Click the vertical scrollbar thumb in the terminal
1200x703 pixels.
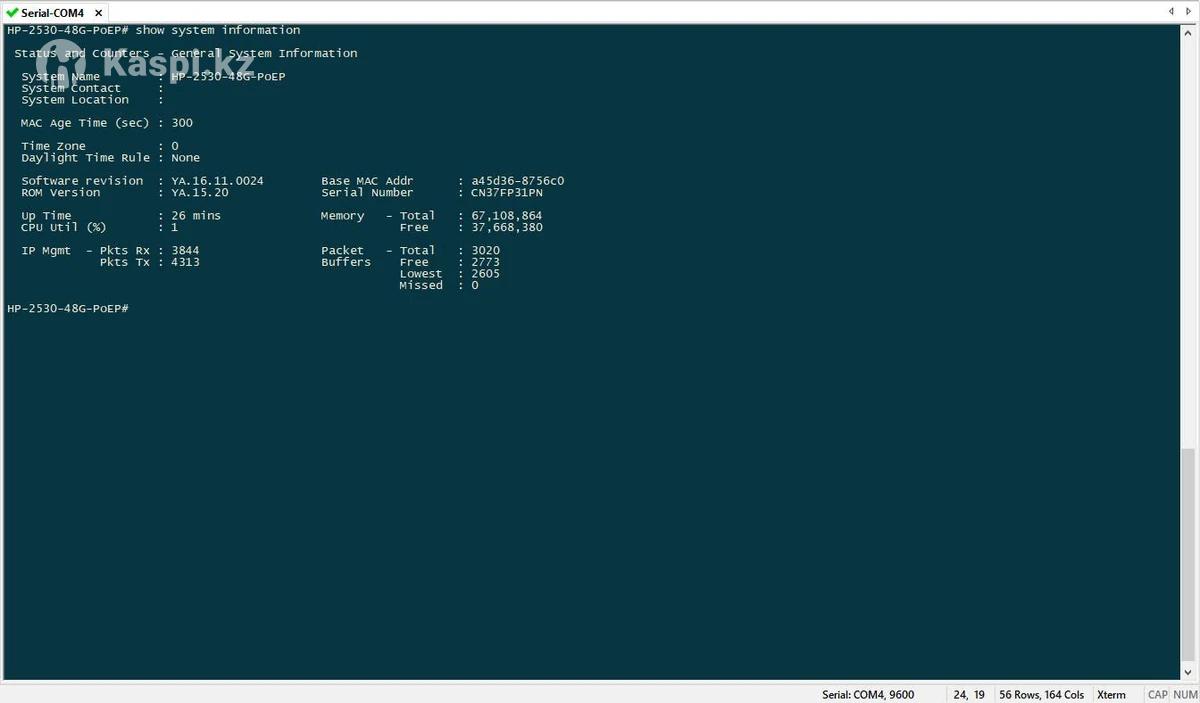pyautogui.click(x=1189, y=556)
